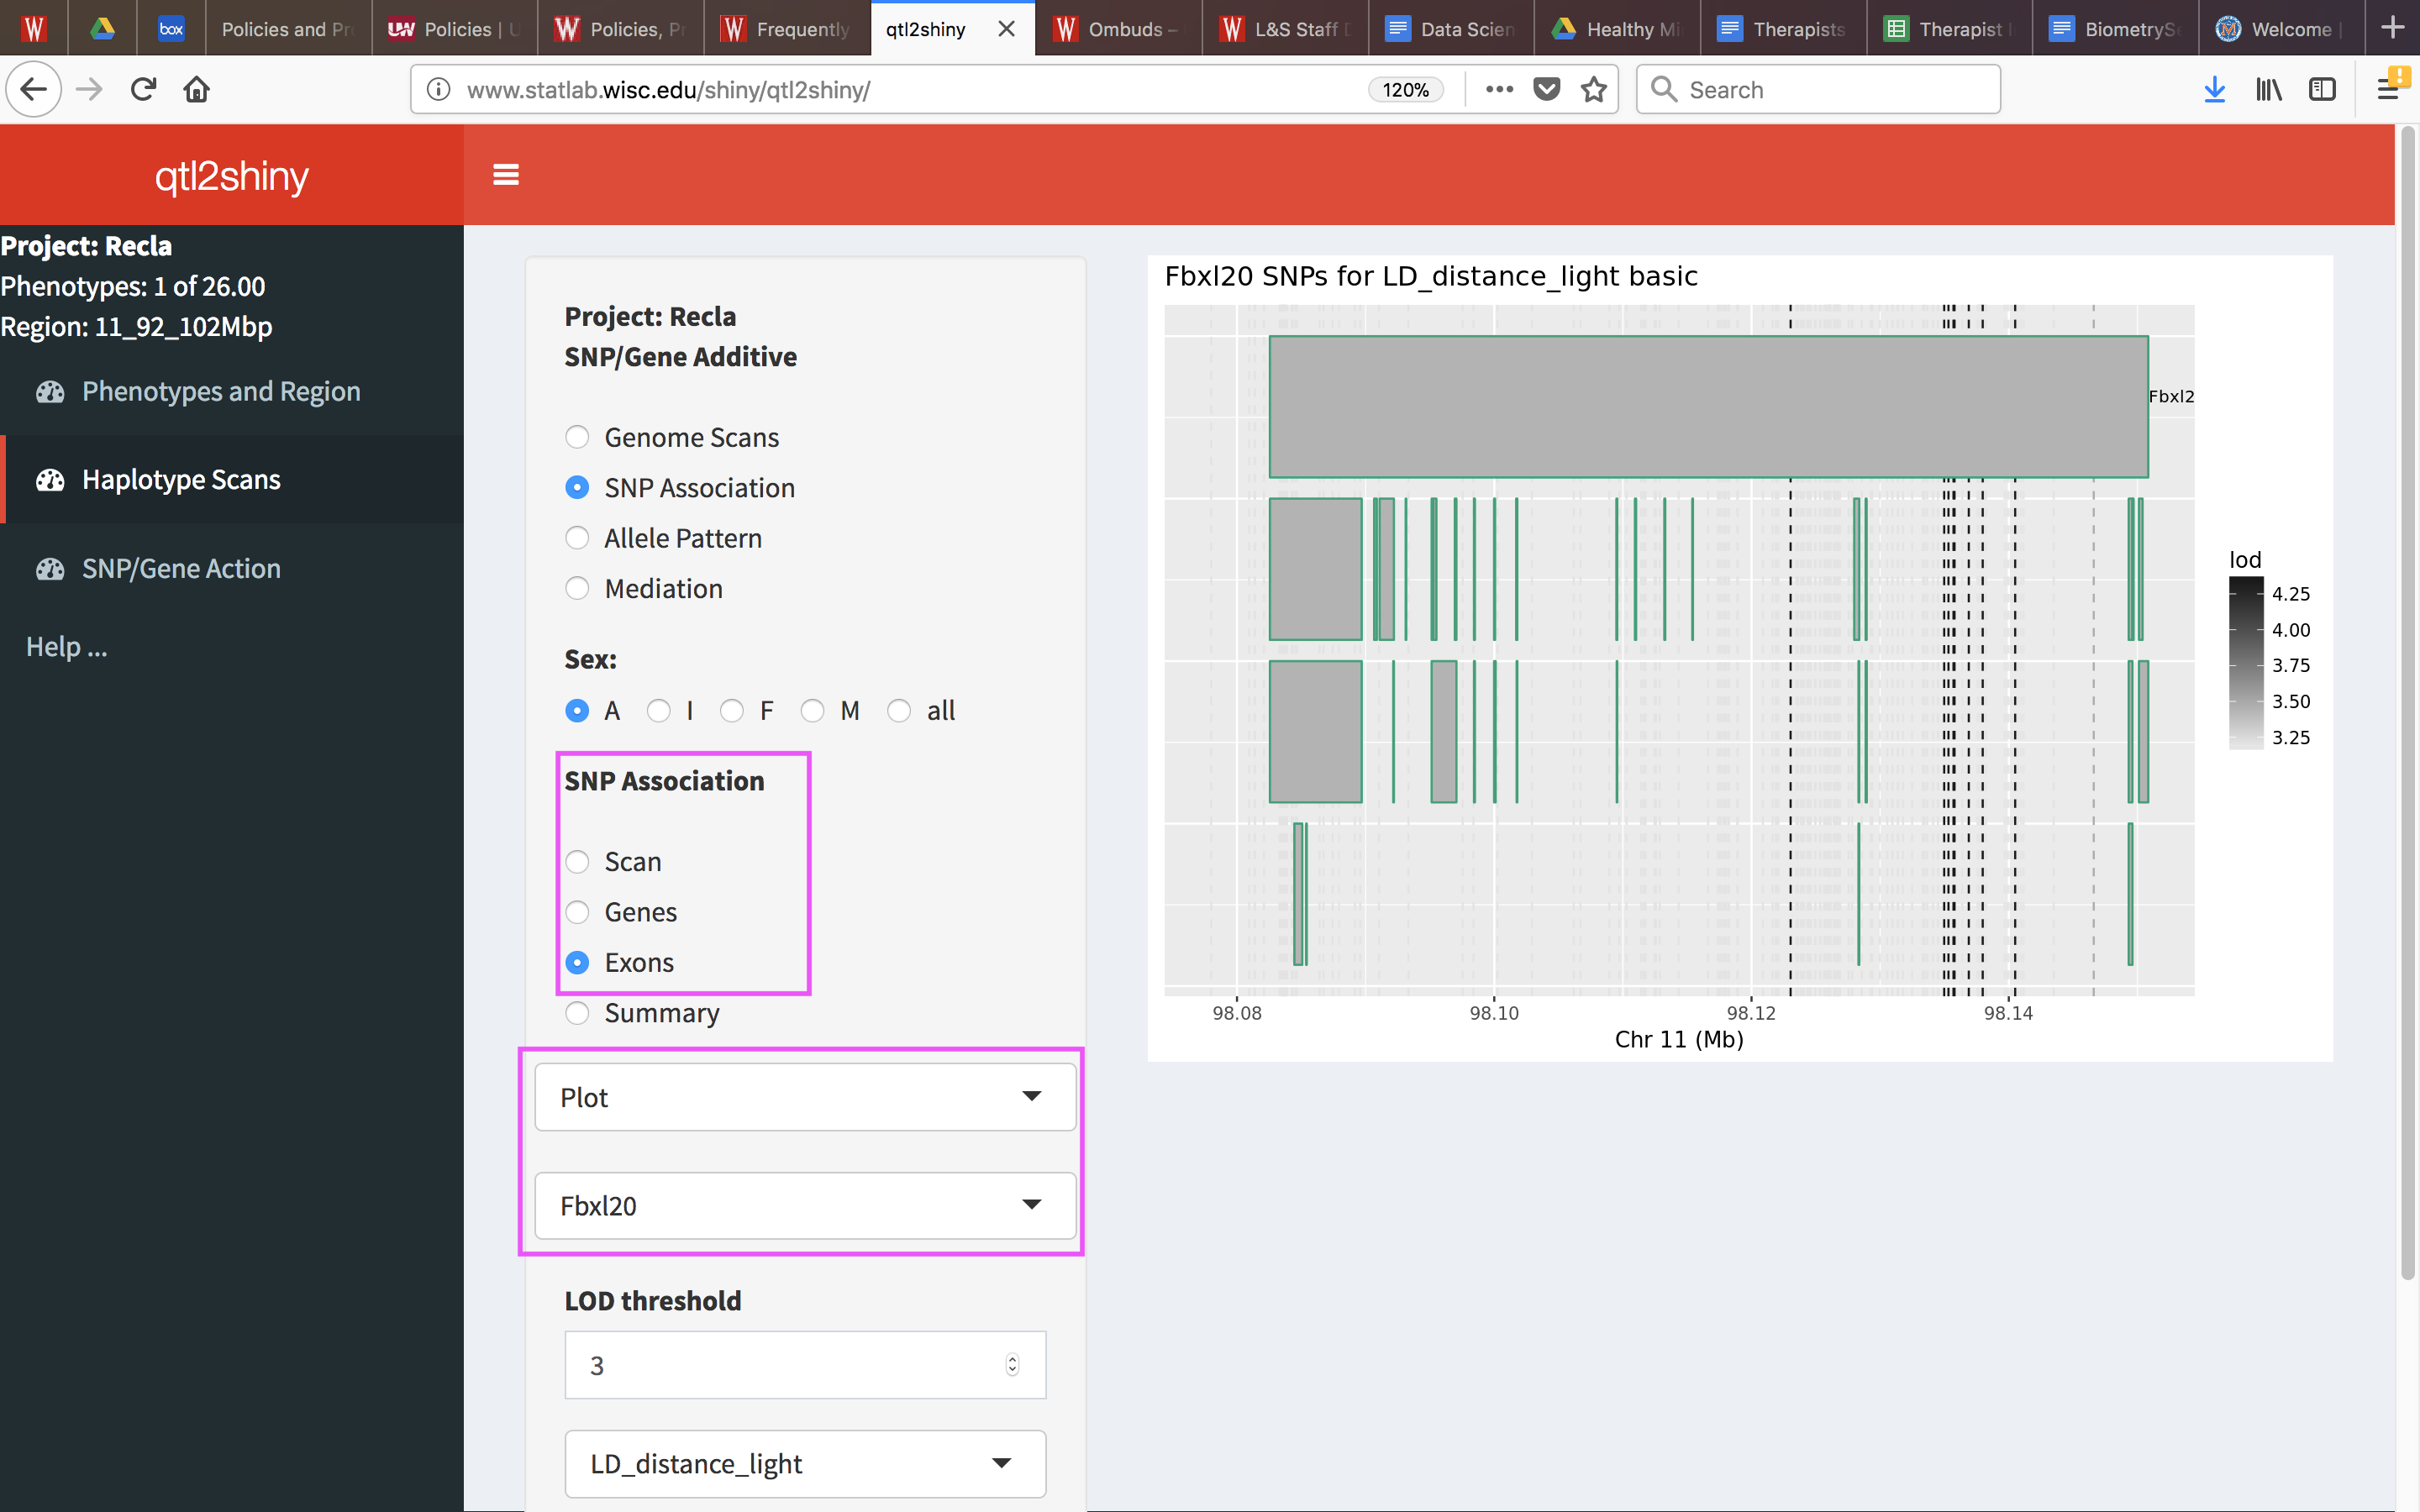Select sex option I
Viewport: 2420px width, 1512px height.
coord(658,710)
